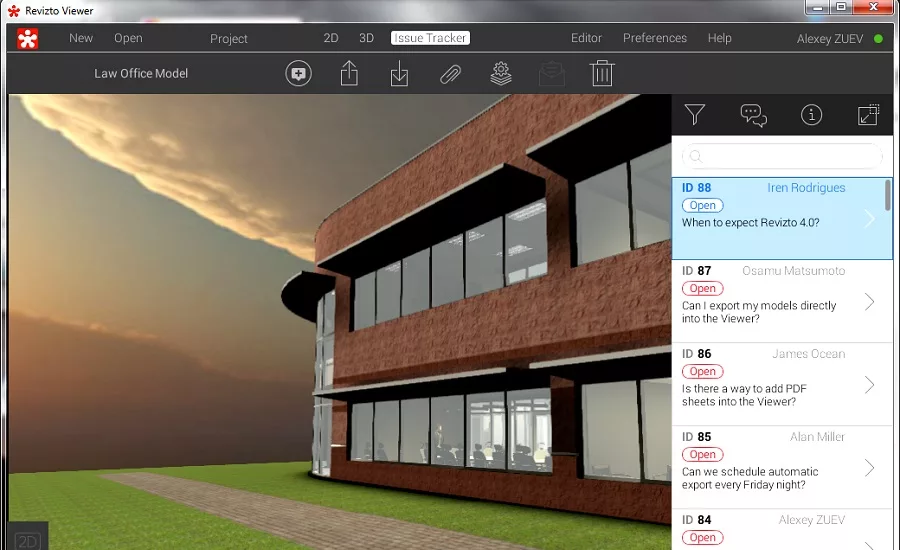Click the info circle icon
This screenshot has width=900, height=550.
[811, 115]
